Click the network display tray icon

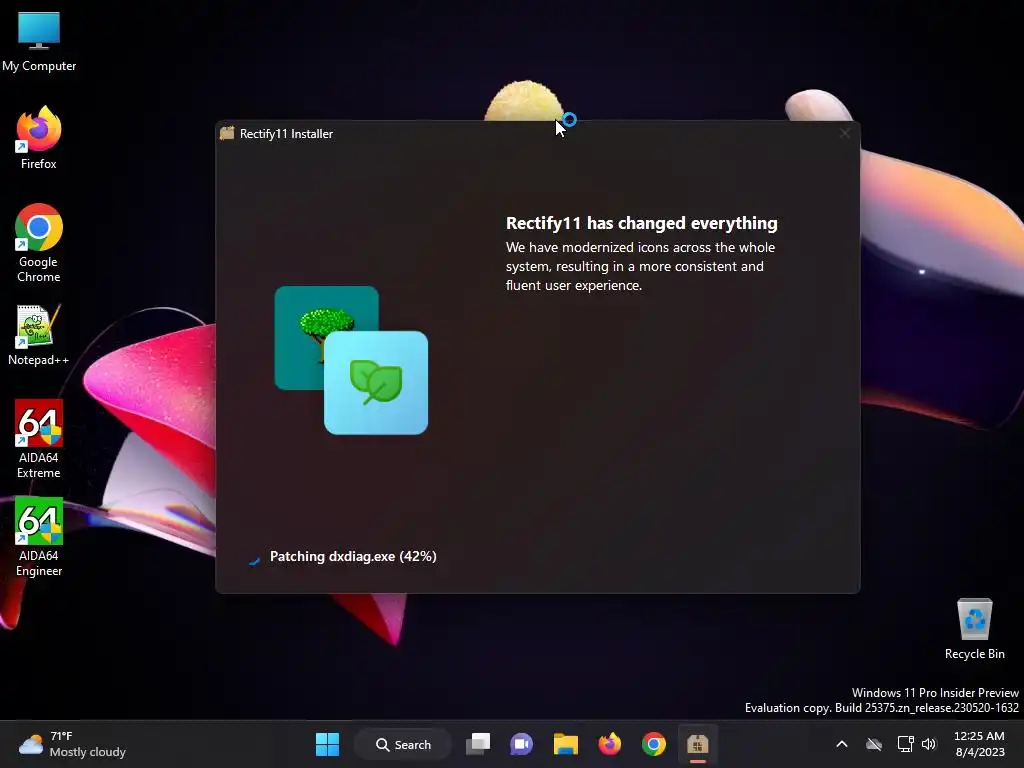tap(905, 744)
